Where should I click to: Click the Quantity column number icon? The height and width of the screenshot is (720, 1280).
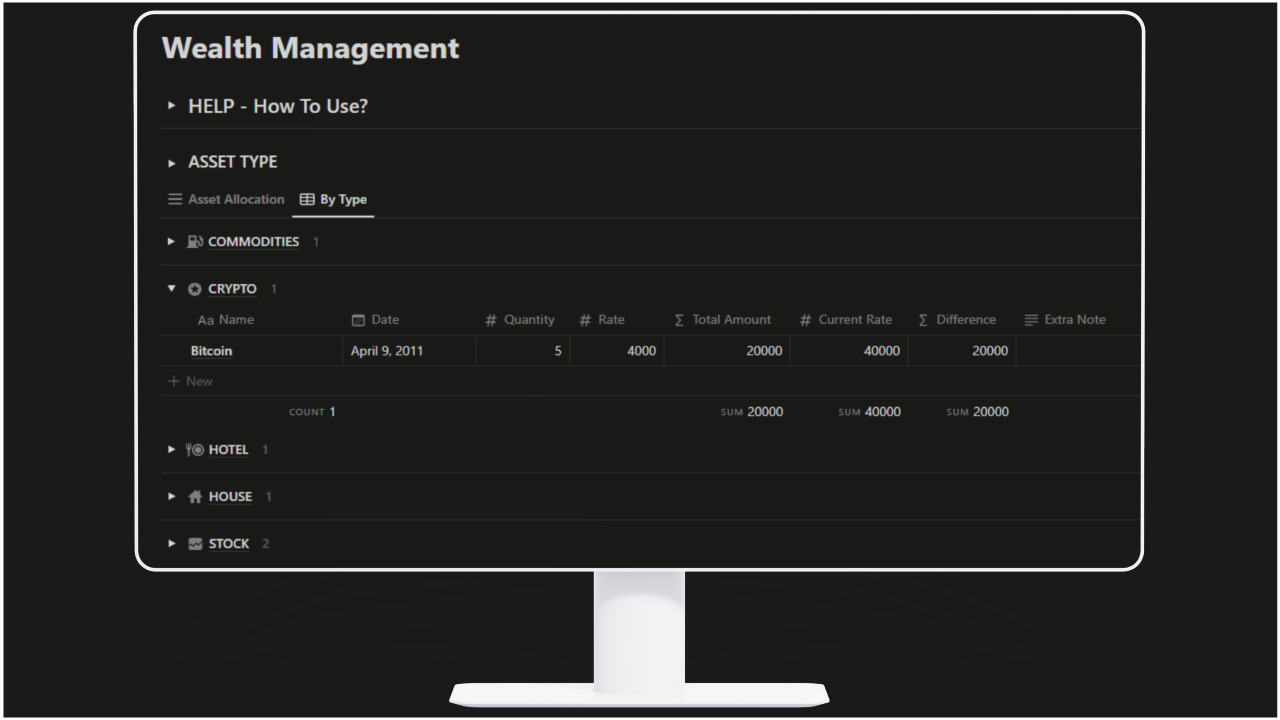coord(491,320)
